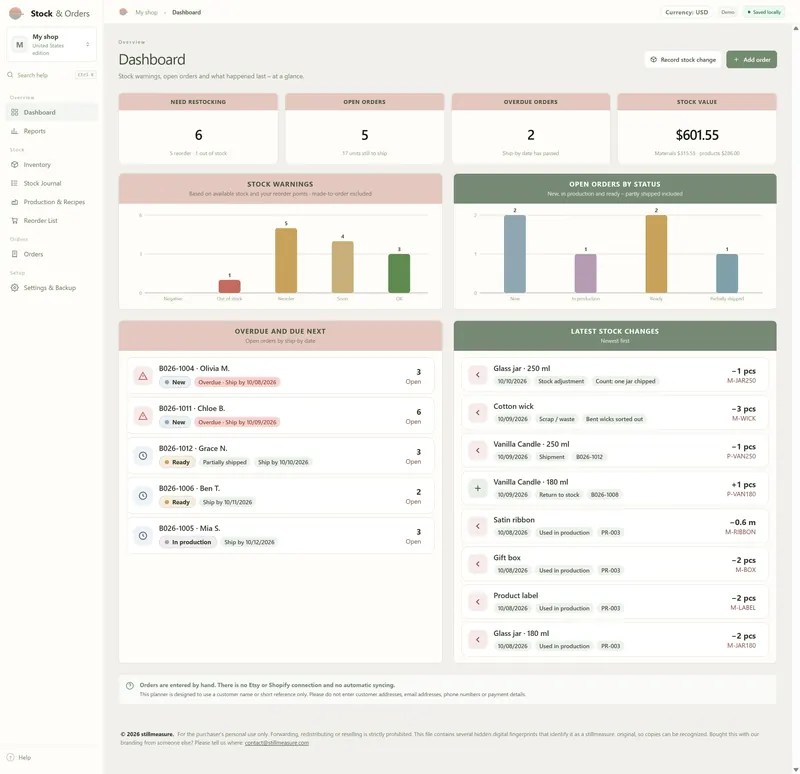Open the Reorder List page
The width and height of the screenshot is (800, 774).
tap(52, 220)
